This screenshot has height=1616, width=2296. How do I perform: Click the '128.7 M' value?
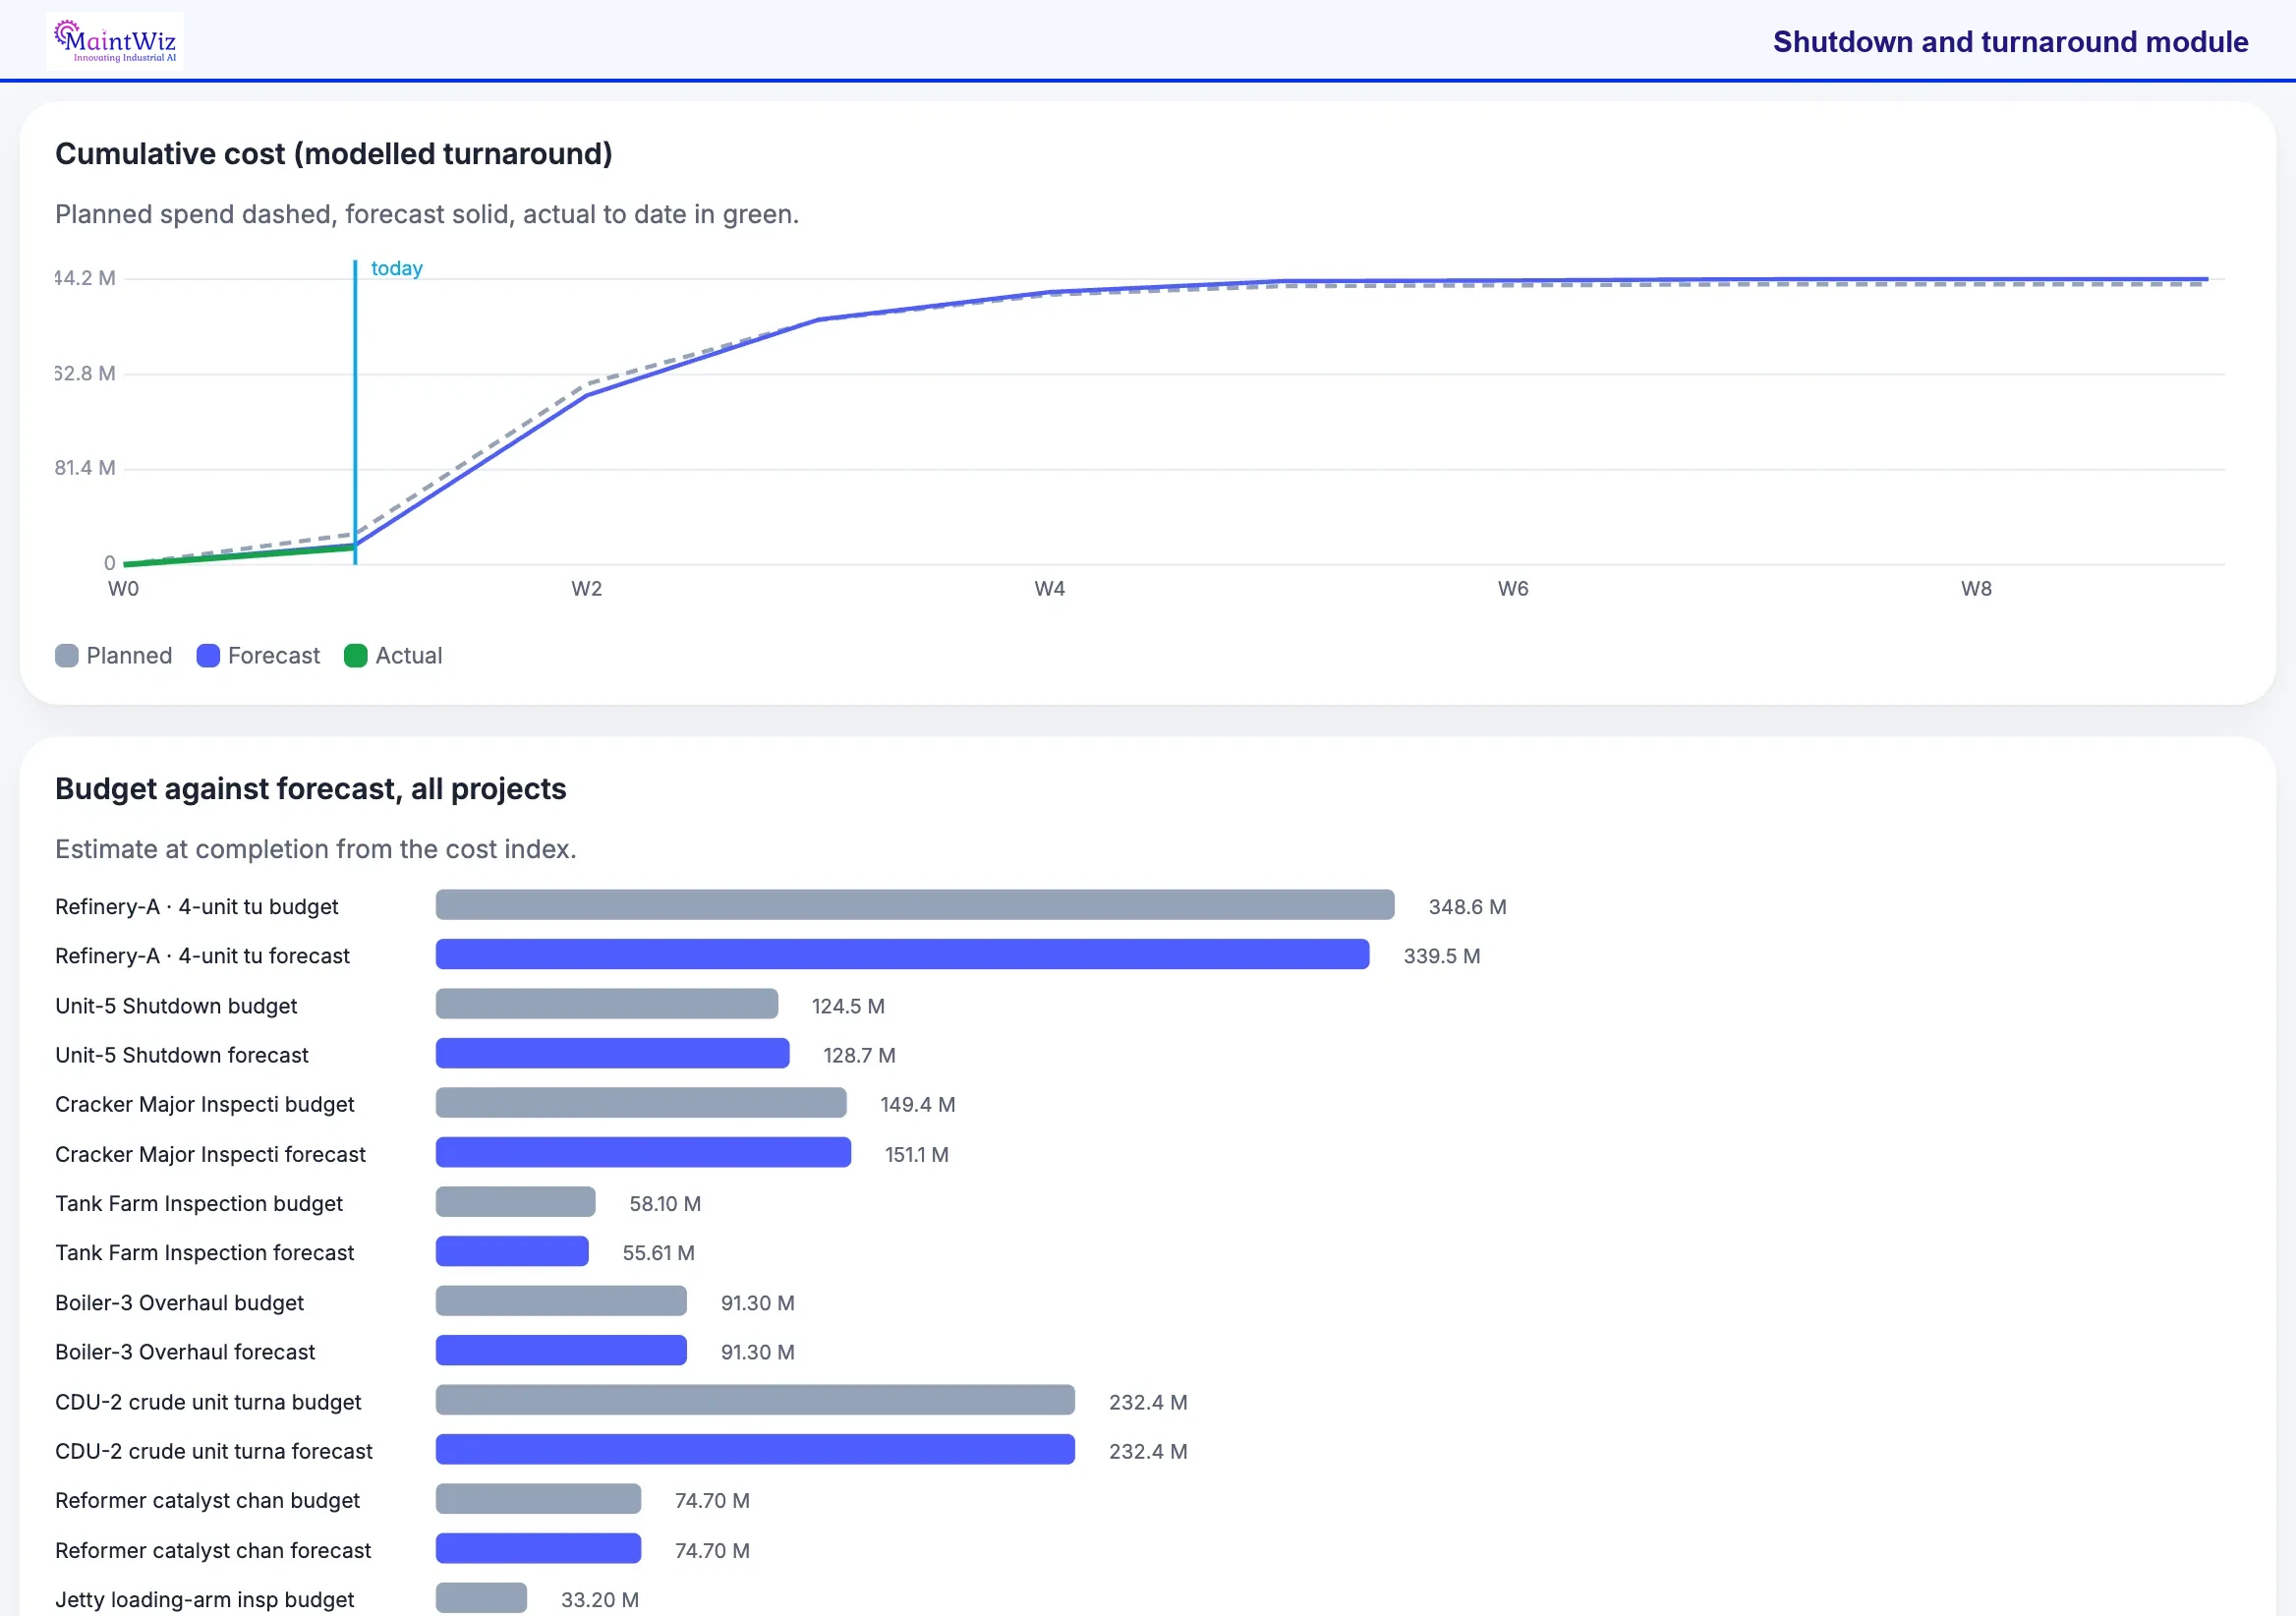[859, 1055]
